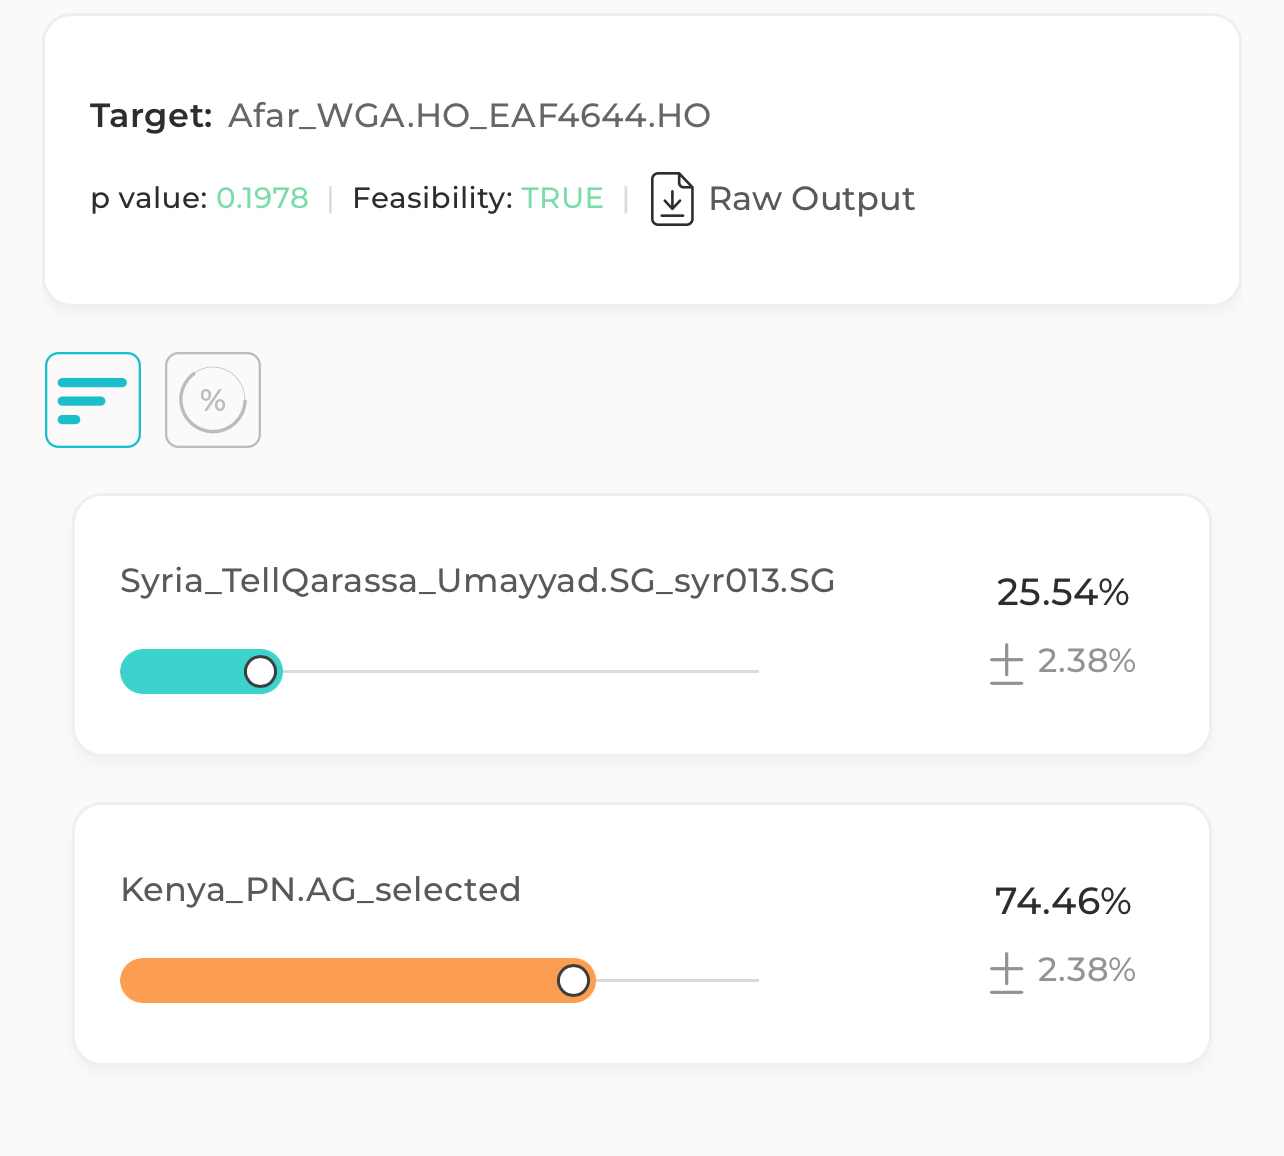Switch to the bar chart view
Image resolution: width=1284 pixels, height=1156 pixels.
(93, 400)
